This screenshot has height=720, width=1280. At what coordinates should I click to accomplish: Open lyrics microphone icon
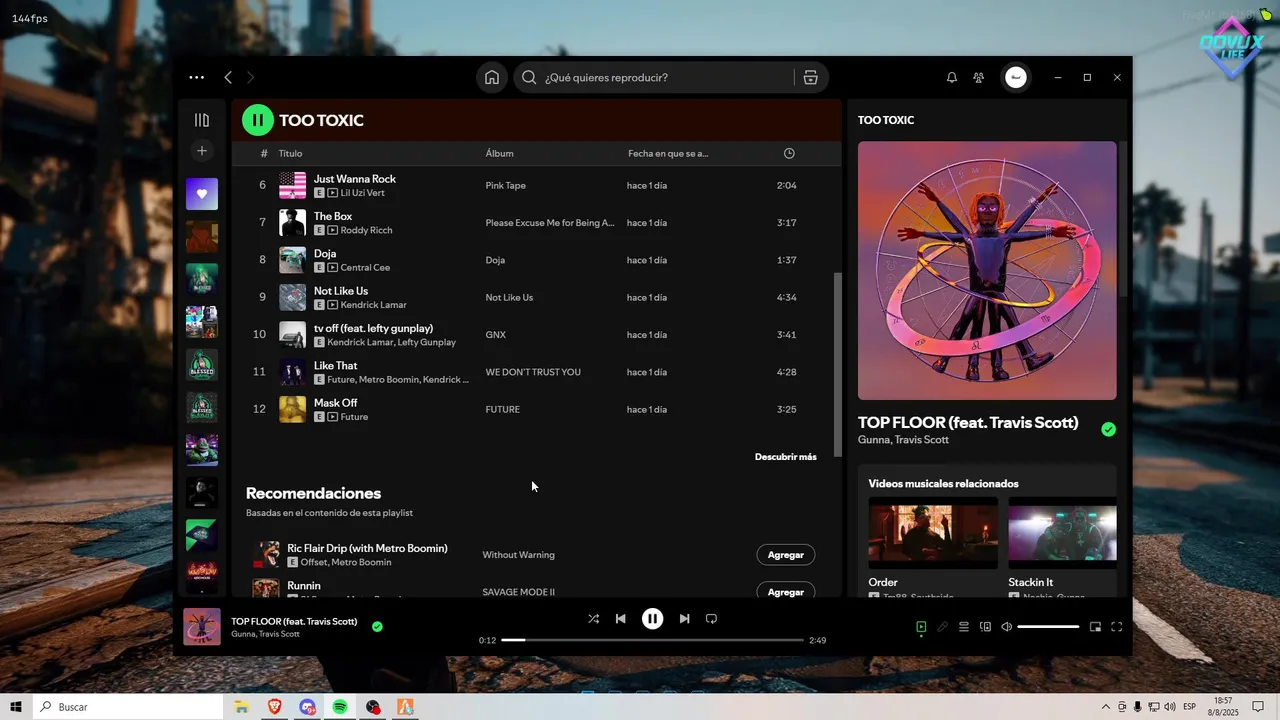pos(942,627)
